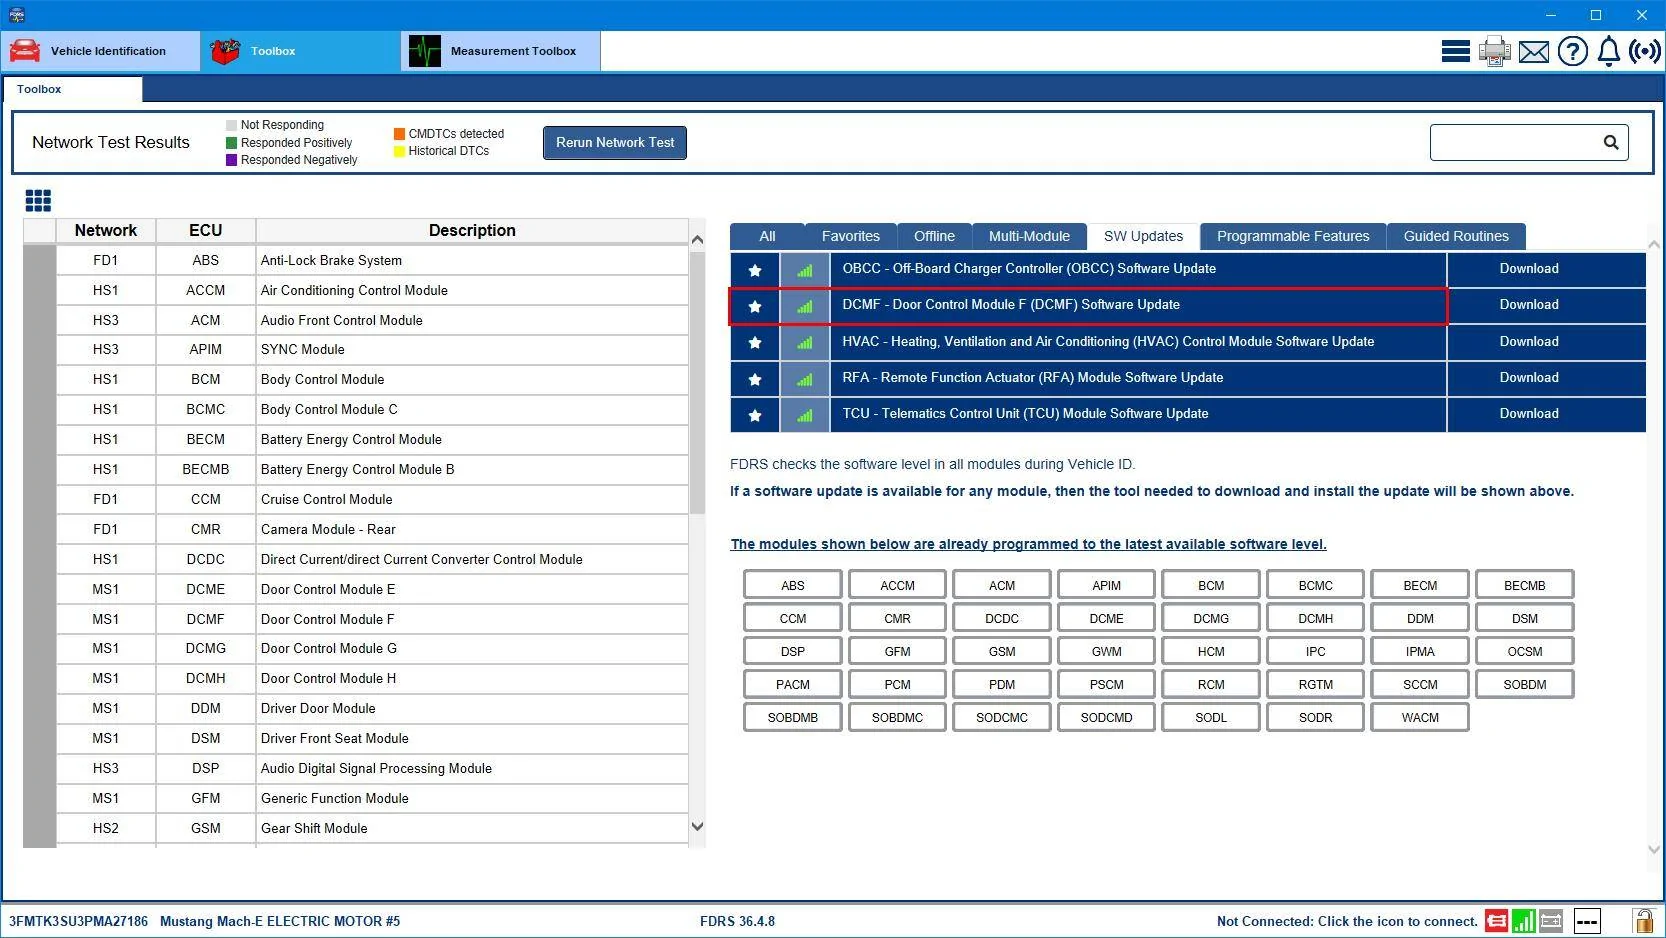Image resolution: width=1666 pixels, height=938 pixels.
Task: Switch to the All tab
Action: [x=767, y=237]
